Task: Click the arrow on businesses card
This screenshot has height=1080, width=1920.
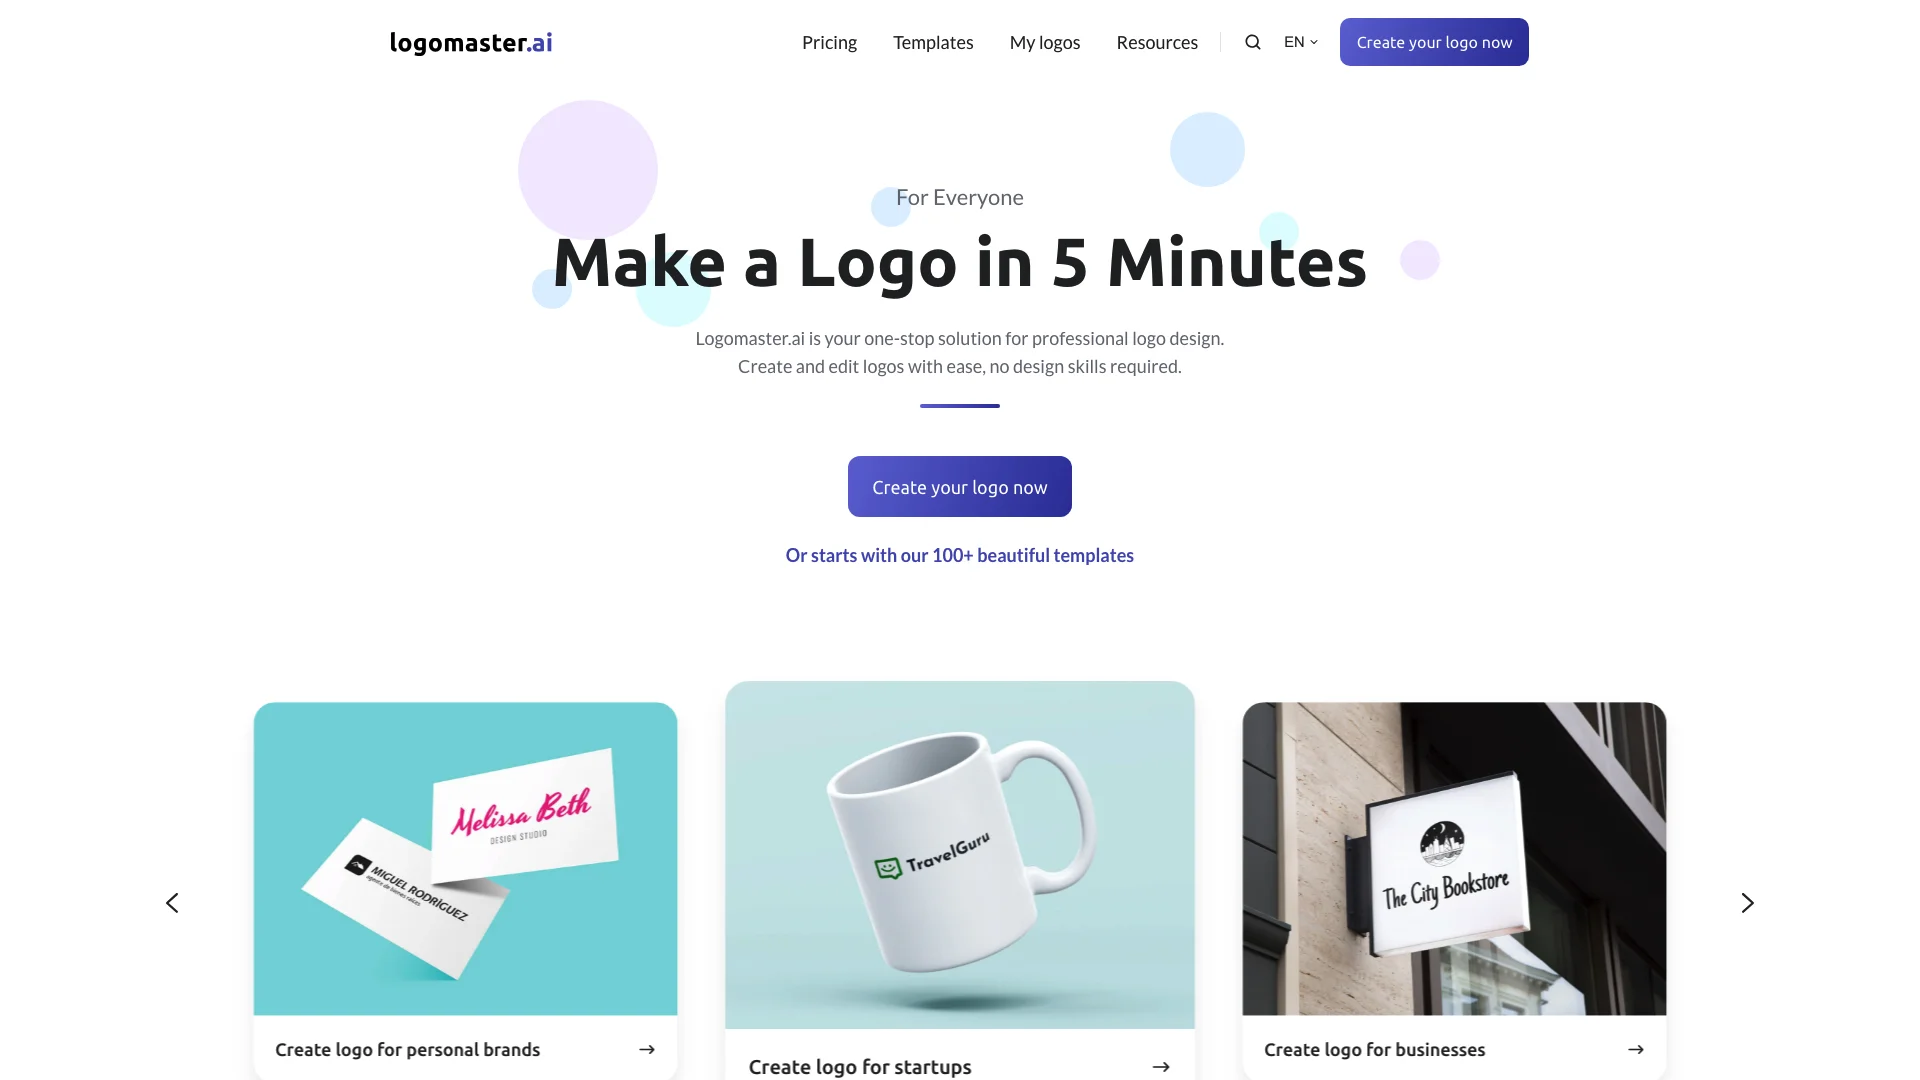Action: coord(1636,1048)
